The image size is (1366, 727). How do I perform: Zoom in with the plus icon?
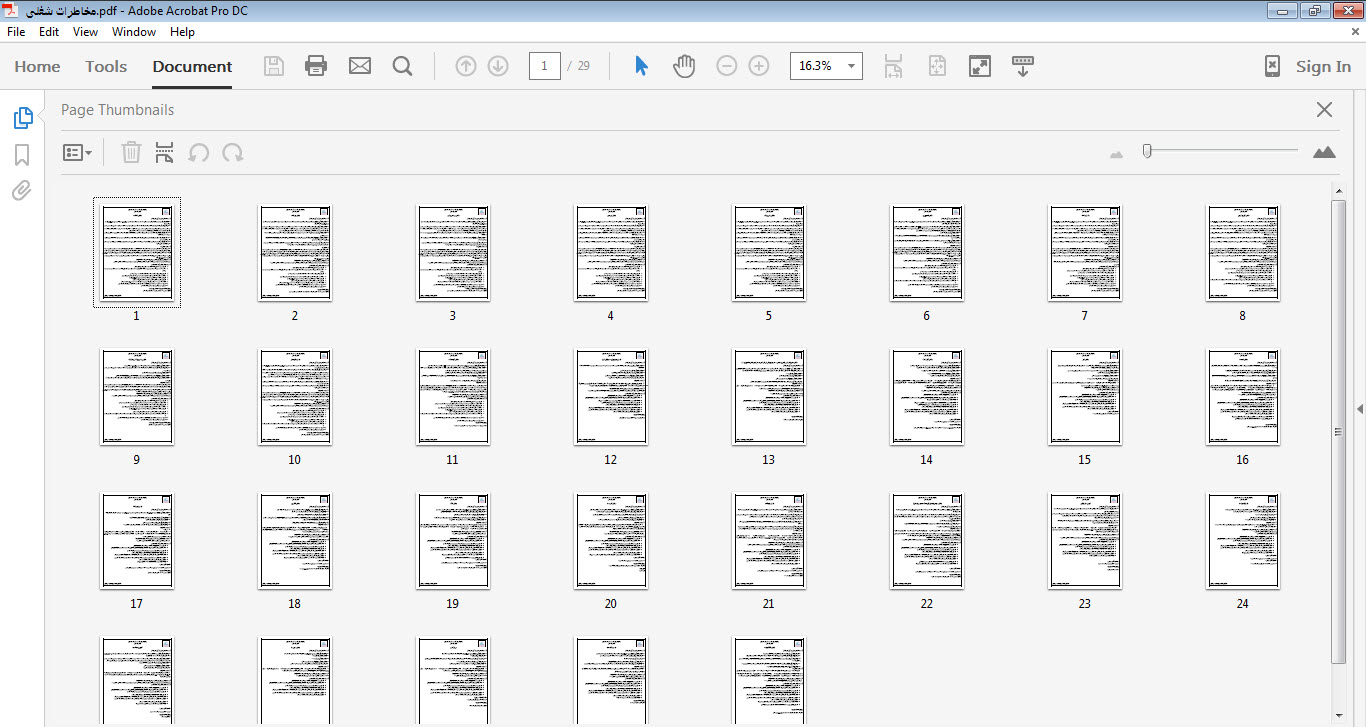click(x=759, y=66)
